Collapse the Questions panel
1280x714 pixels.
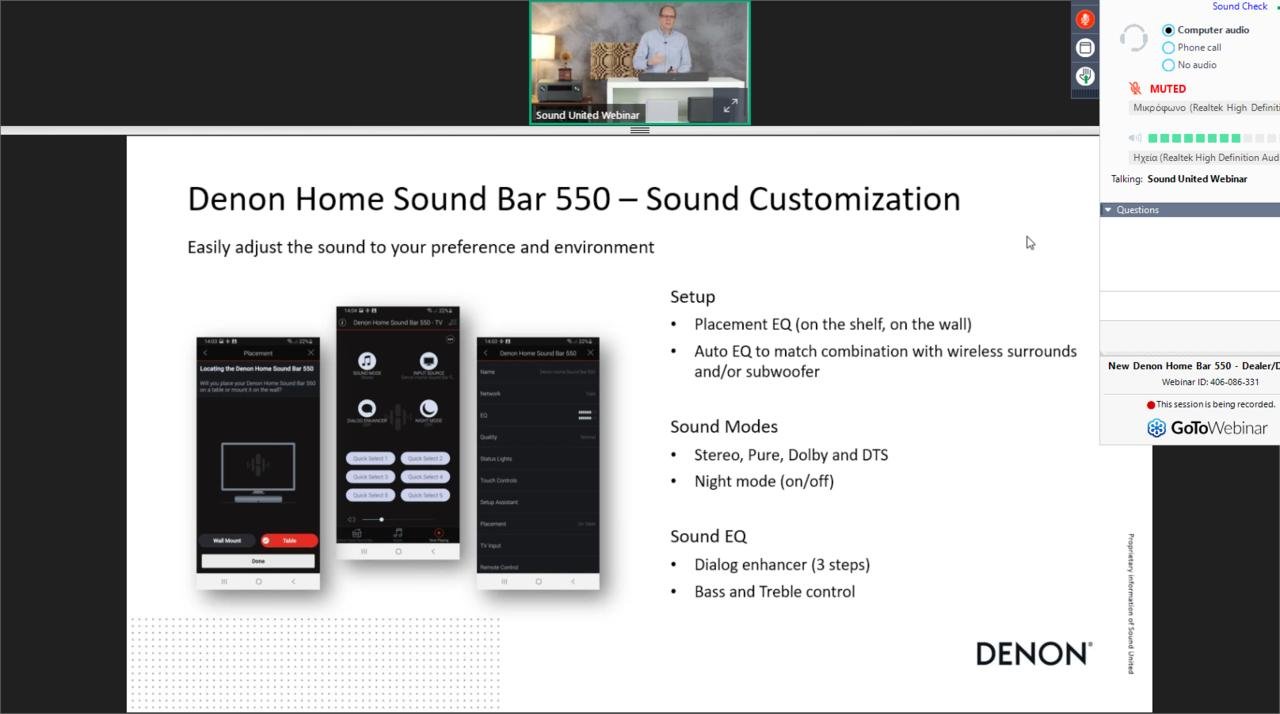[1108, 210]
